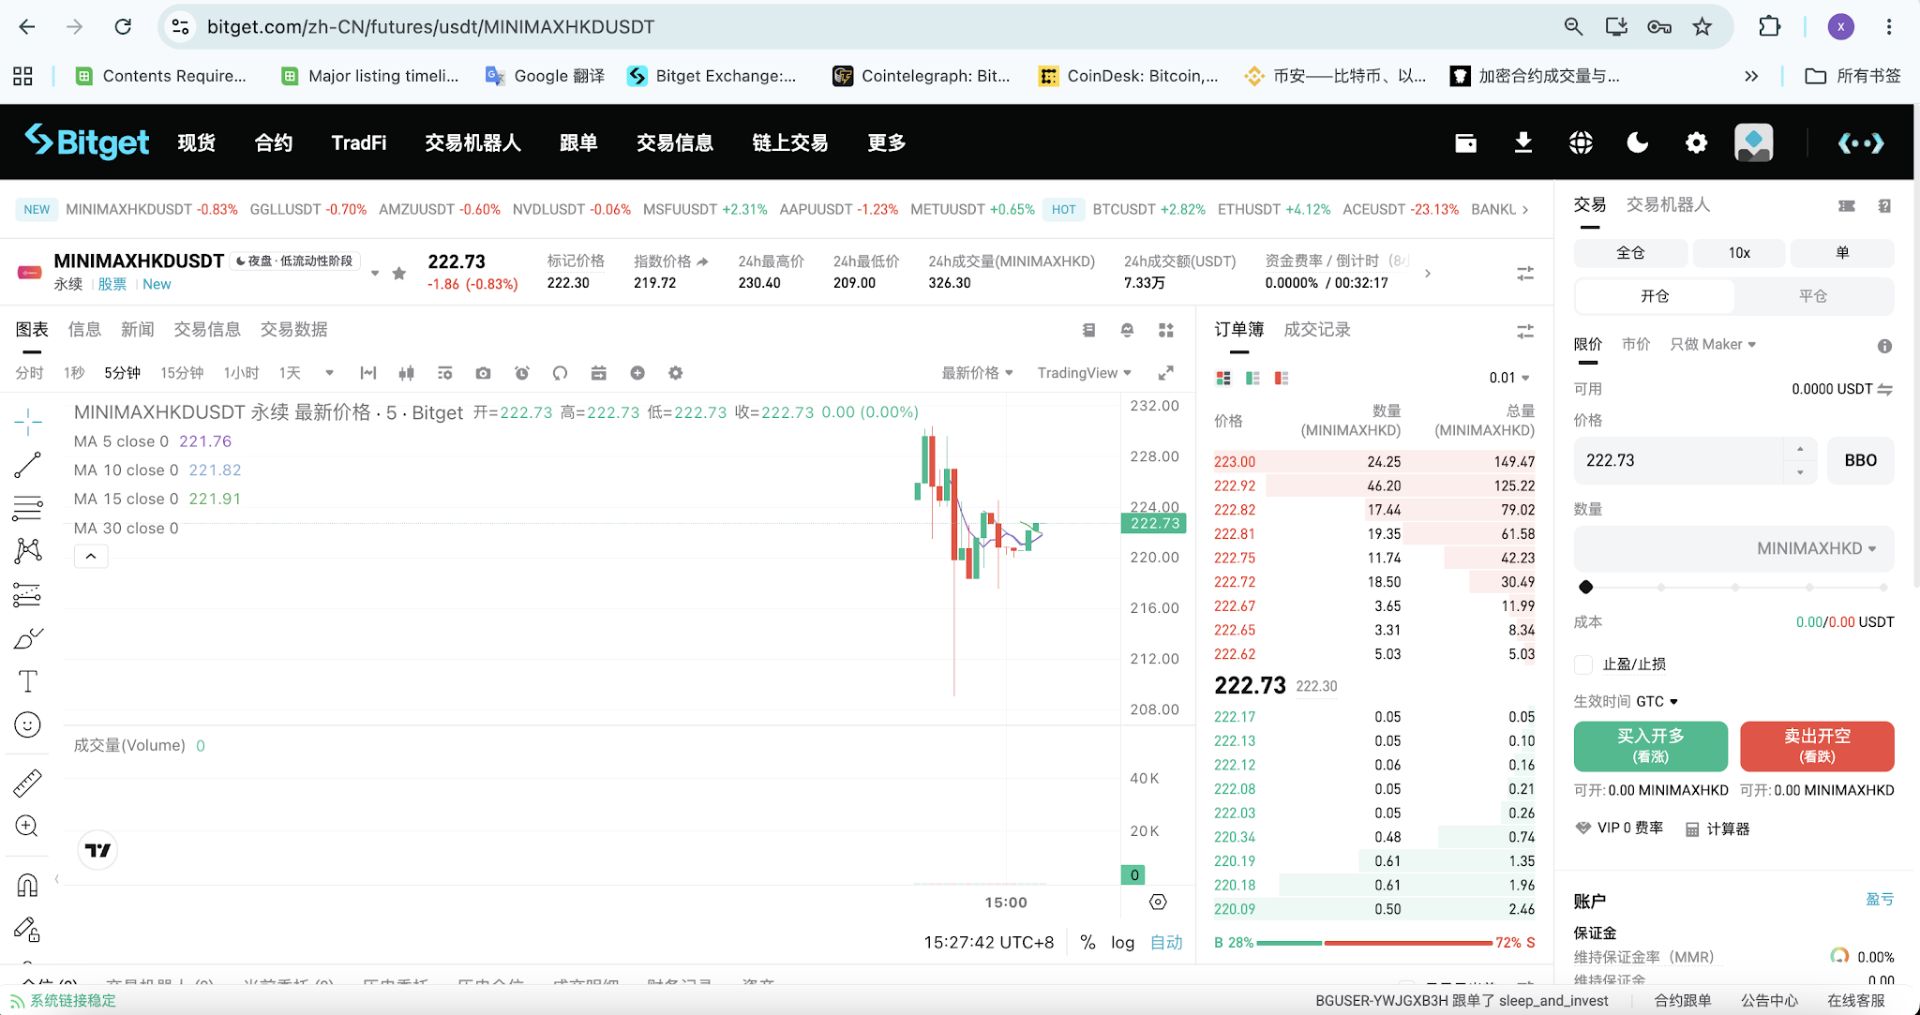Open the emoji icons tool
1920x1015 pixels.
coord(28,725)
